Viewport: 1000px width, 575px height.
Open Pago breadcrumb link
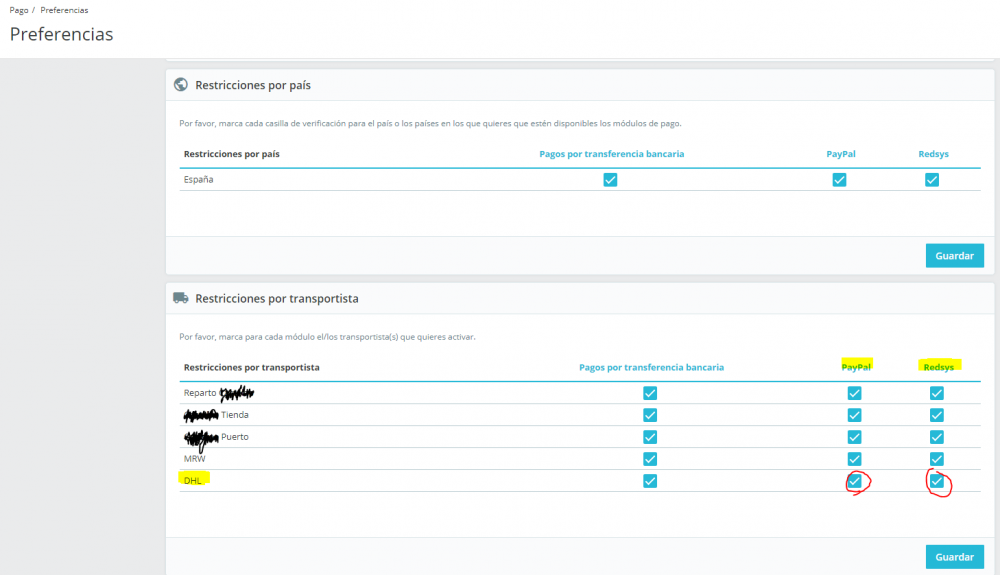(x=18, y=10)
